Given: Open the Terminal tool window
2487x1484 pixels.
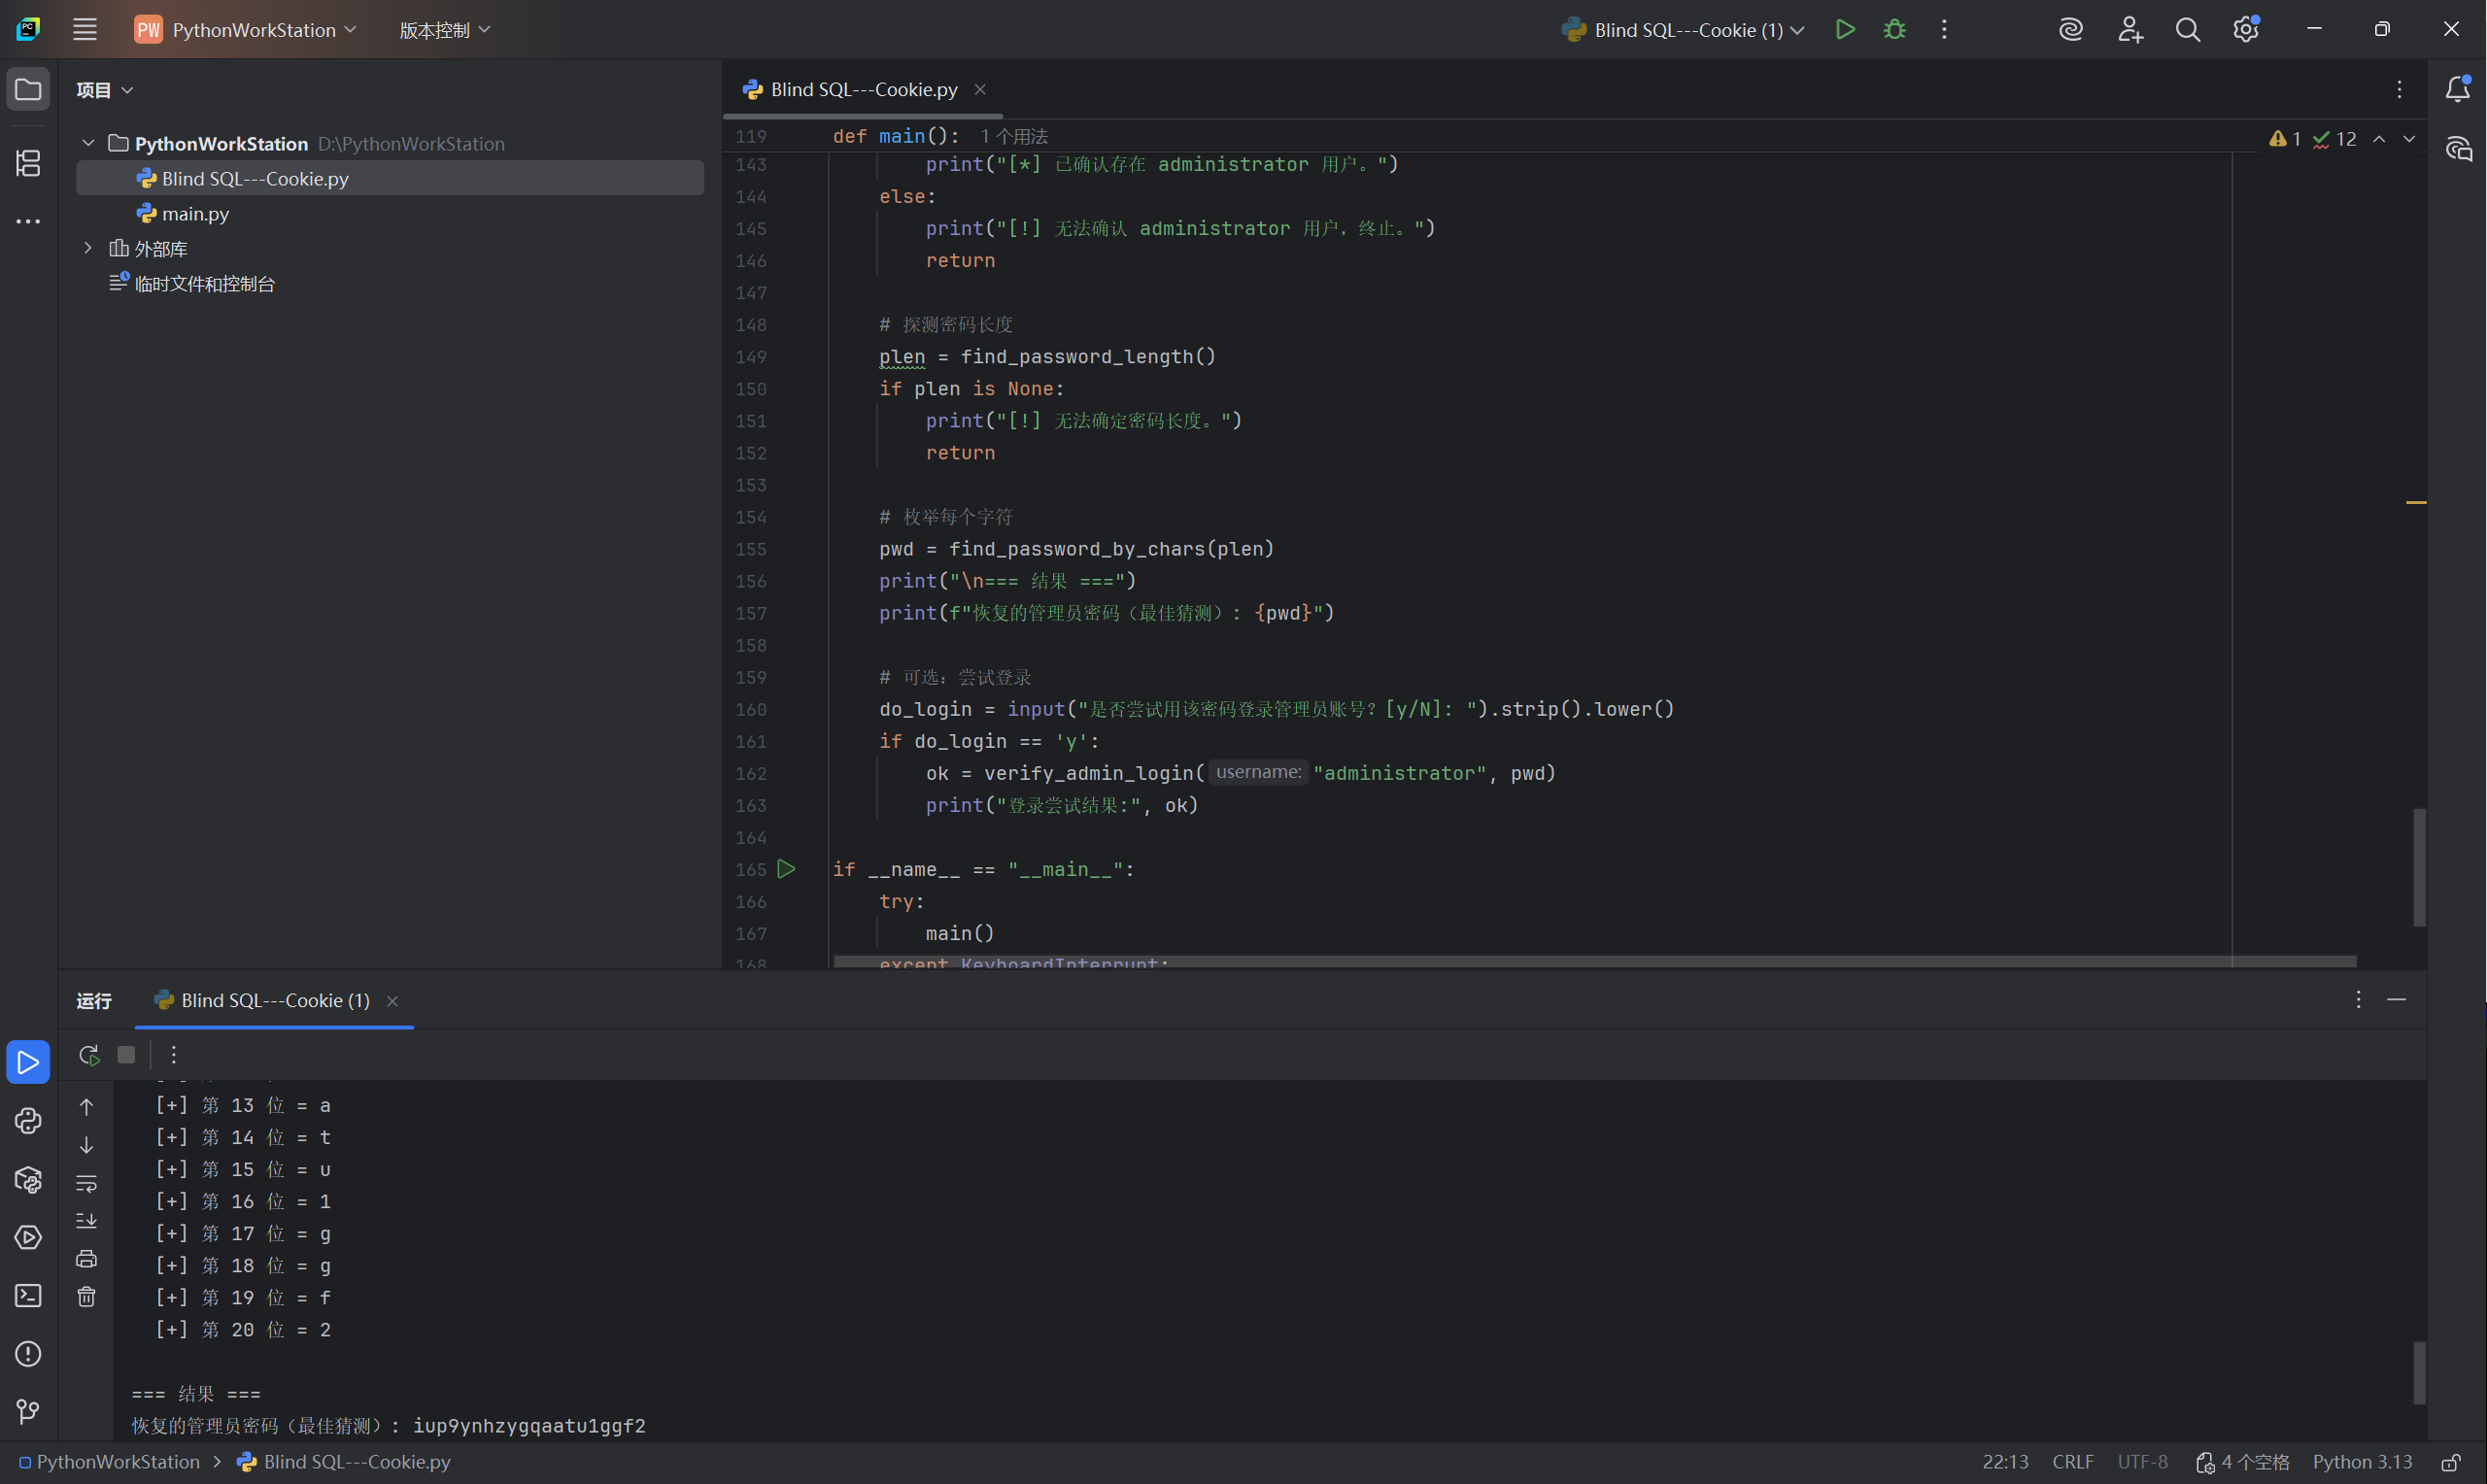Looking at the screenshot, I should click(x=28, y=1296).
